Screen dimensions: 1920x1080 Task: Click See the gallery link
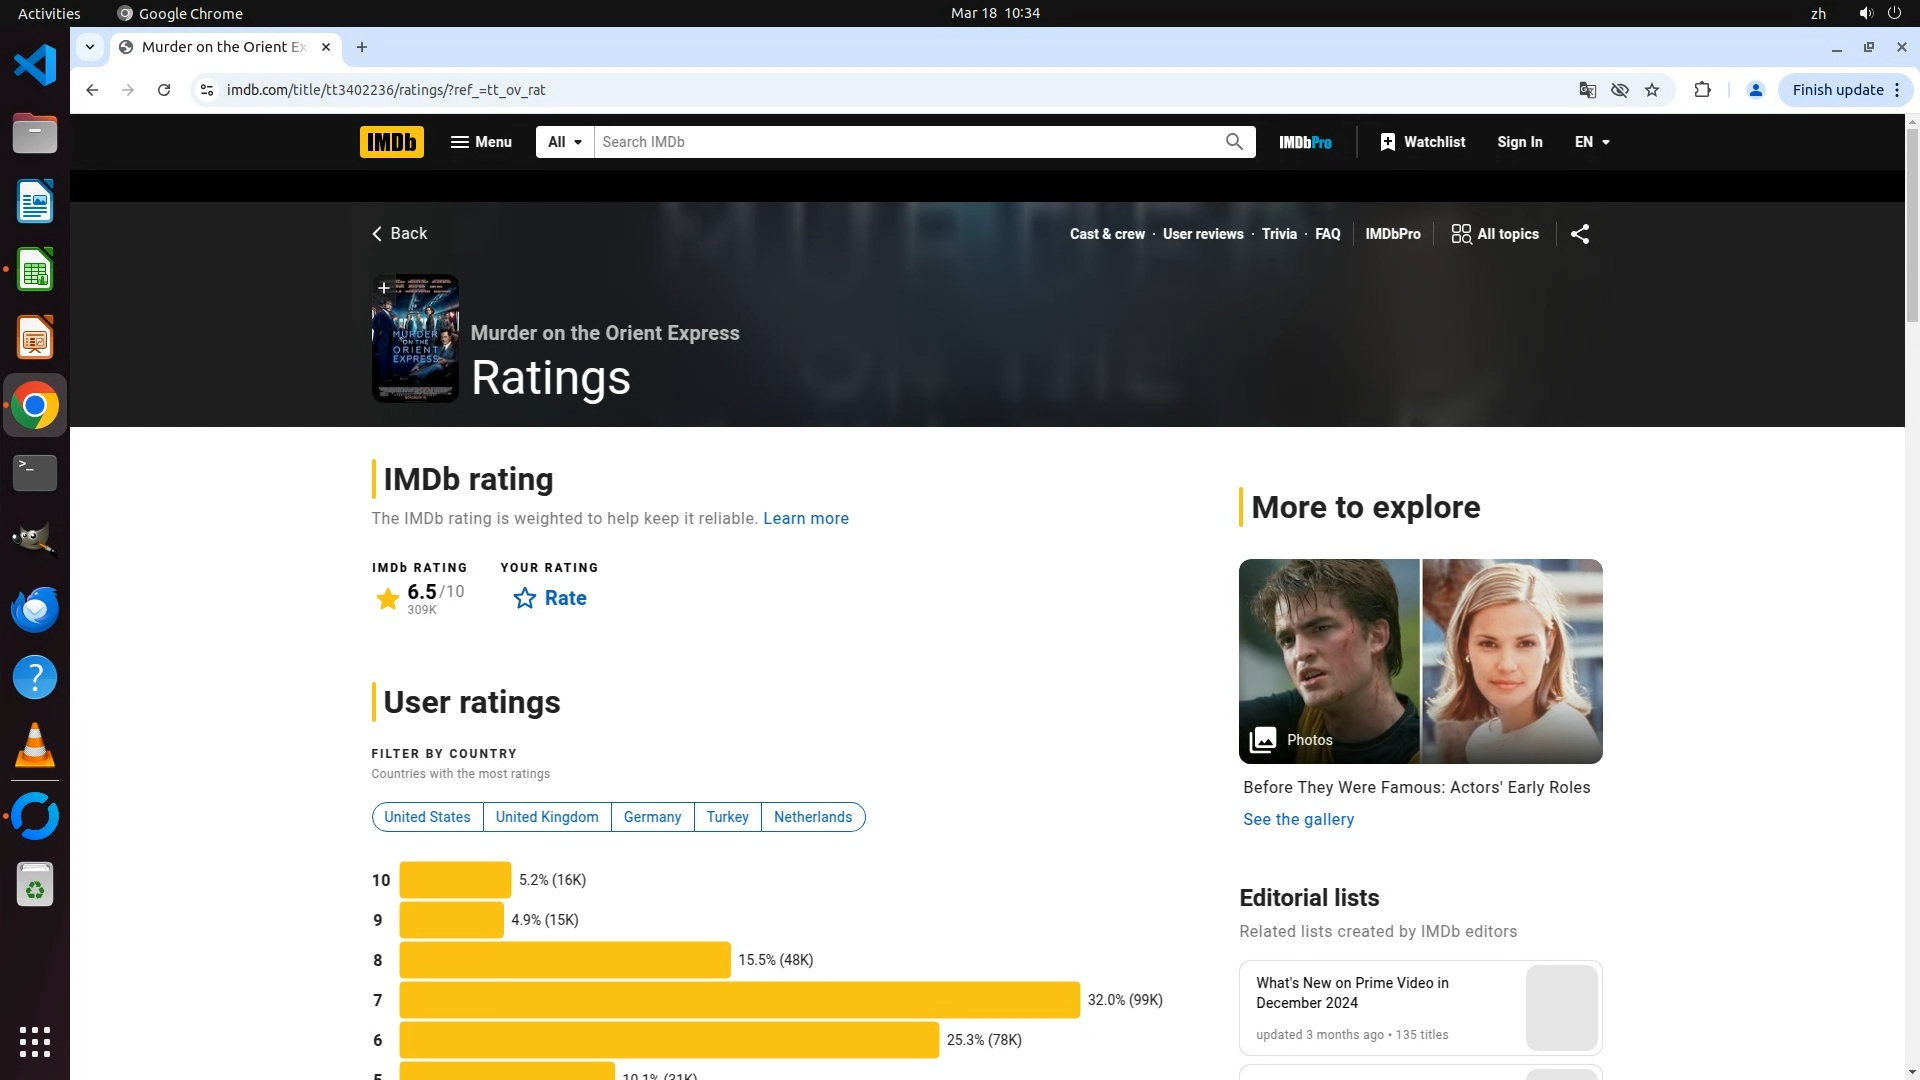coord(1298,819)
